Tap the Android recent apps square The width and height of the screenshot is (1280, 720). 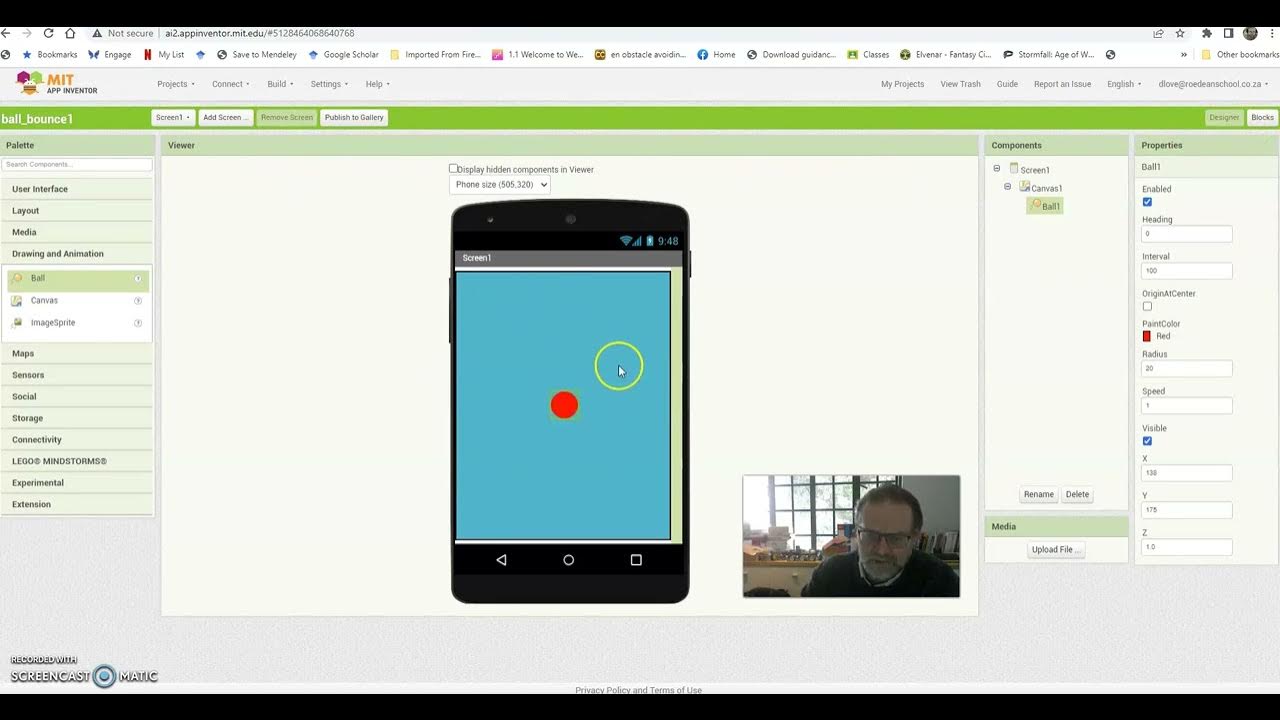636,560
